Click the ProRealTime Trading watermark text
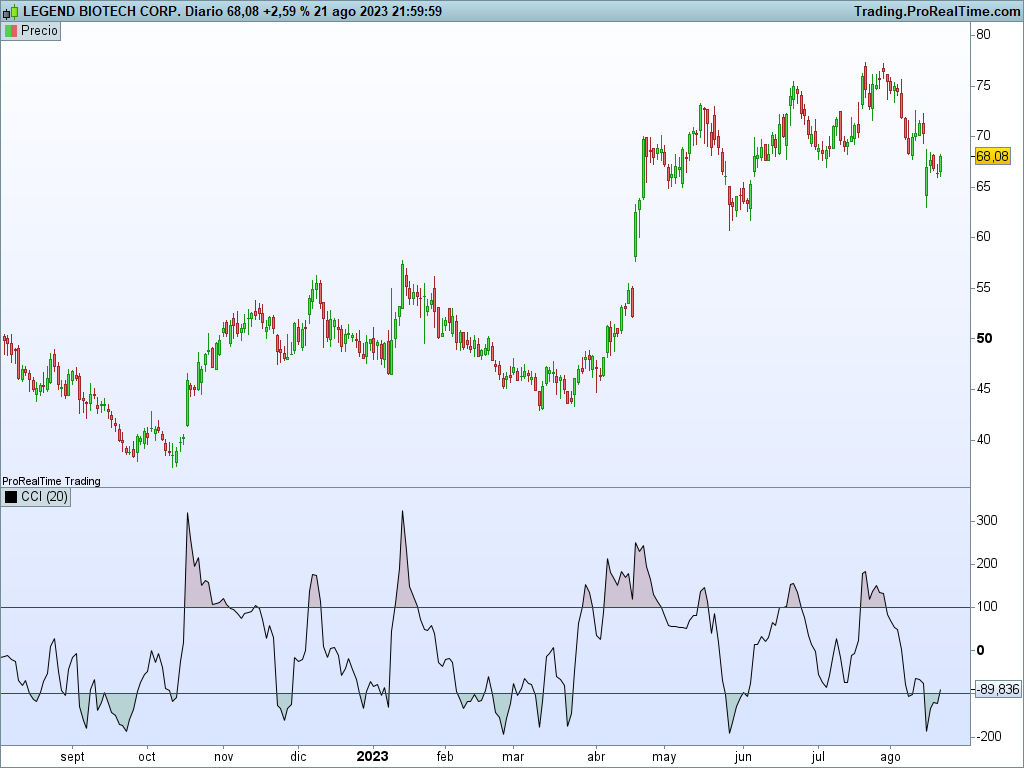 pyautogui.click(x=52, y=481)
